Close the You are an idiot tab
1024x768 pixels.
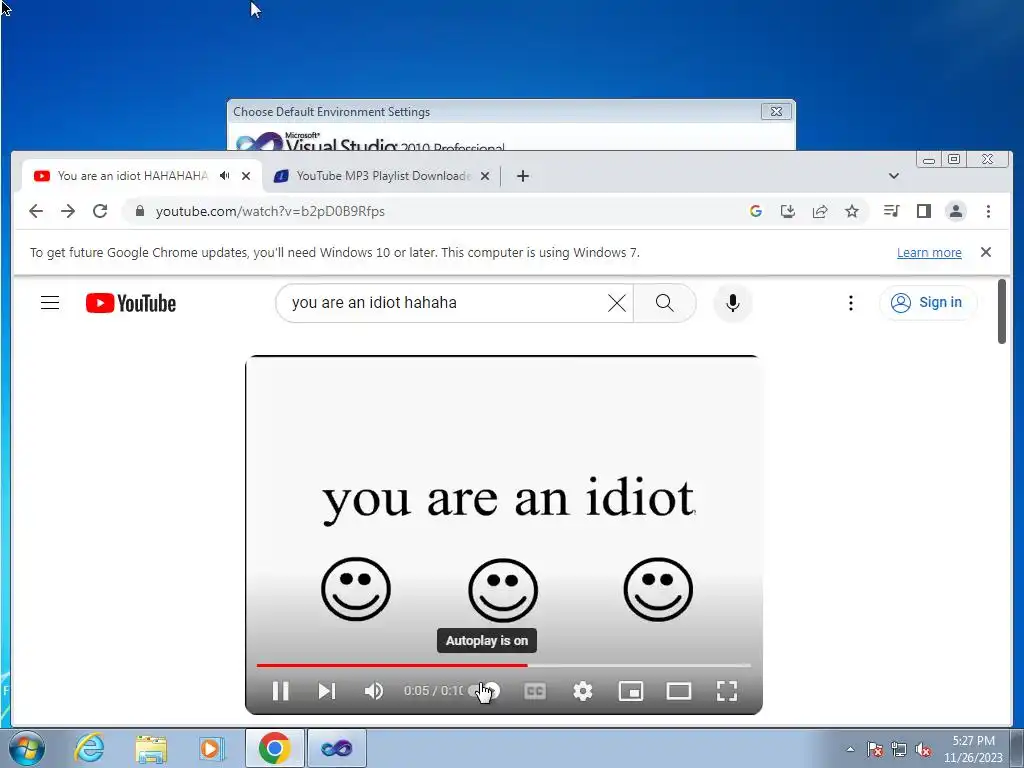pyautogui.click(x=246, y=176)
